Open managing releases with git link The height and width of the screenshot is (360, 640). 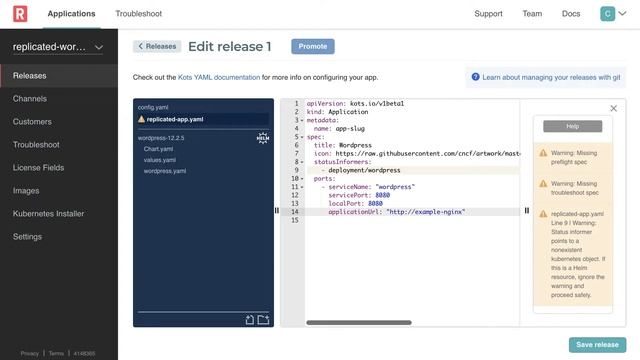[x=551, y=77]
